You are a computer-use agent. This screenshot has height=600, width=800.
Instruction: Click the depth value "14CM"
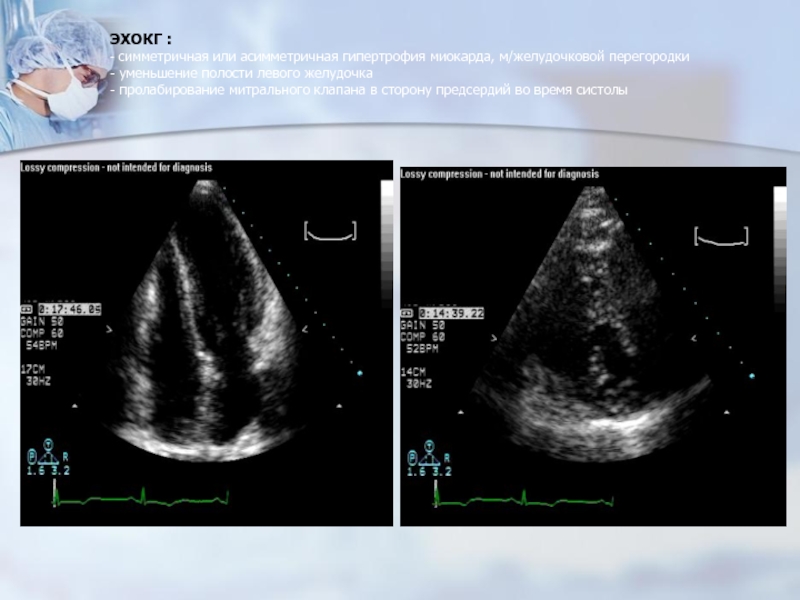[413, 372]
